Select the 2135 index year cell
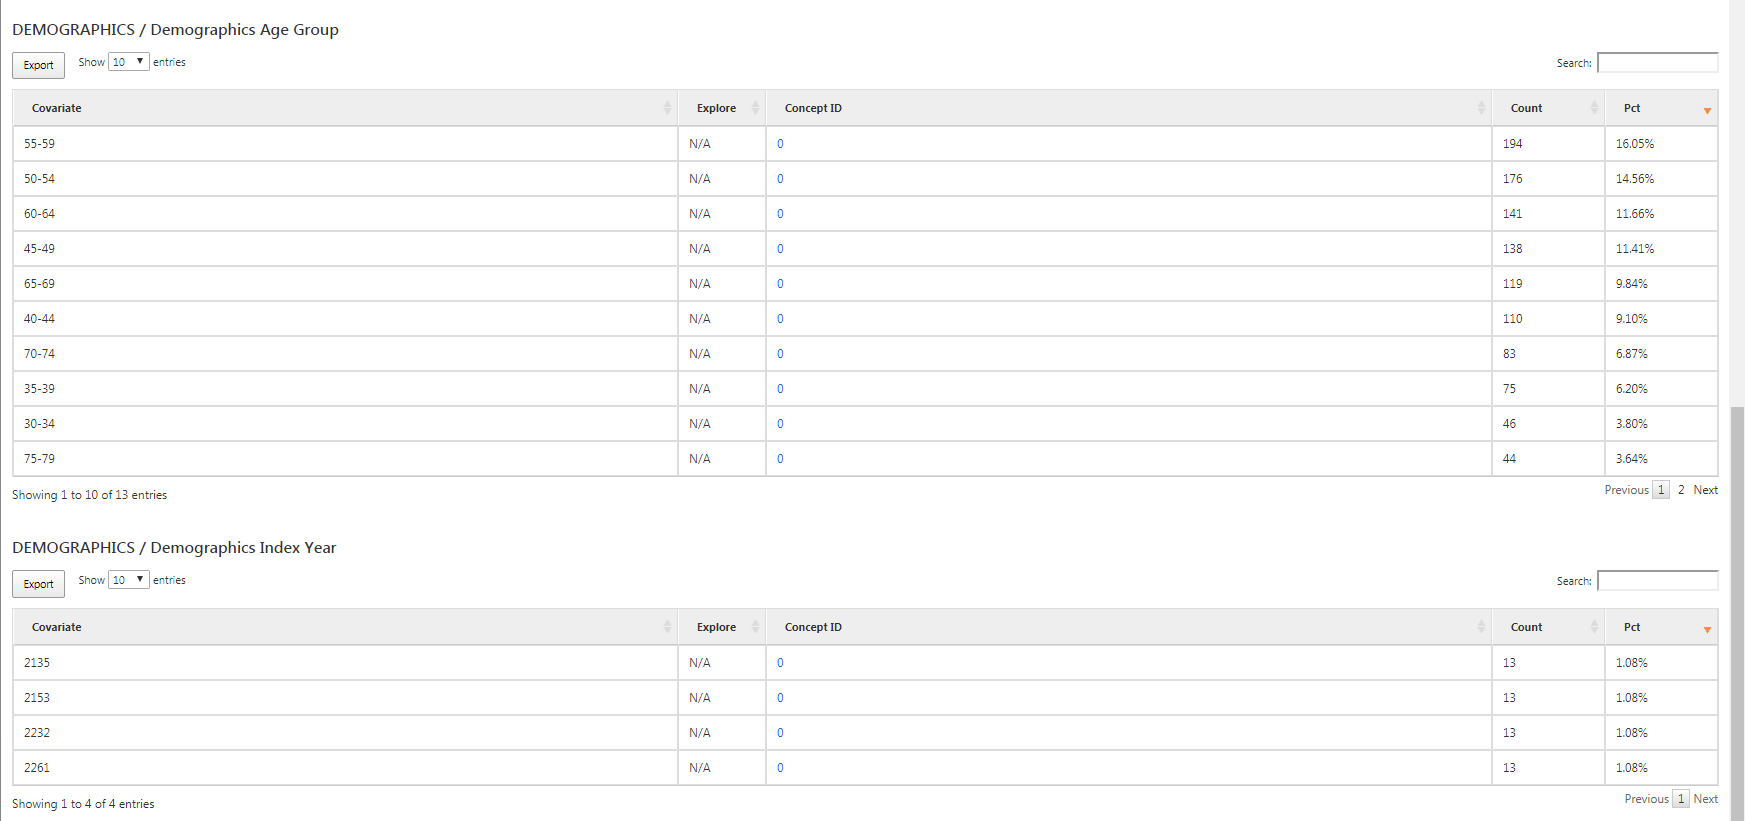Screen dimensions: 1745x821 click(345, 663)
